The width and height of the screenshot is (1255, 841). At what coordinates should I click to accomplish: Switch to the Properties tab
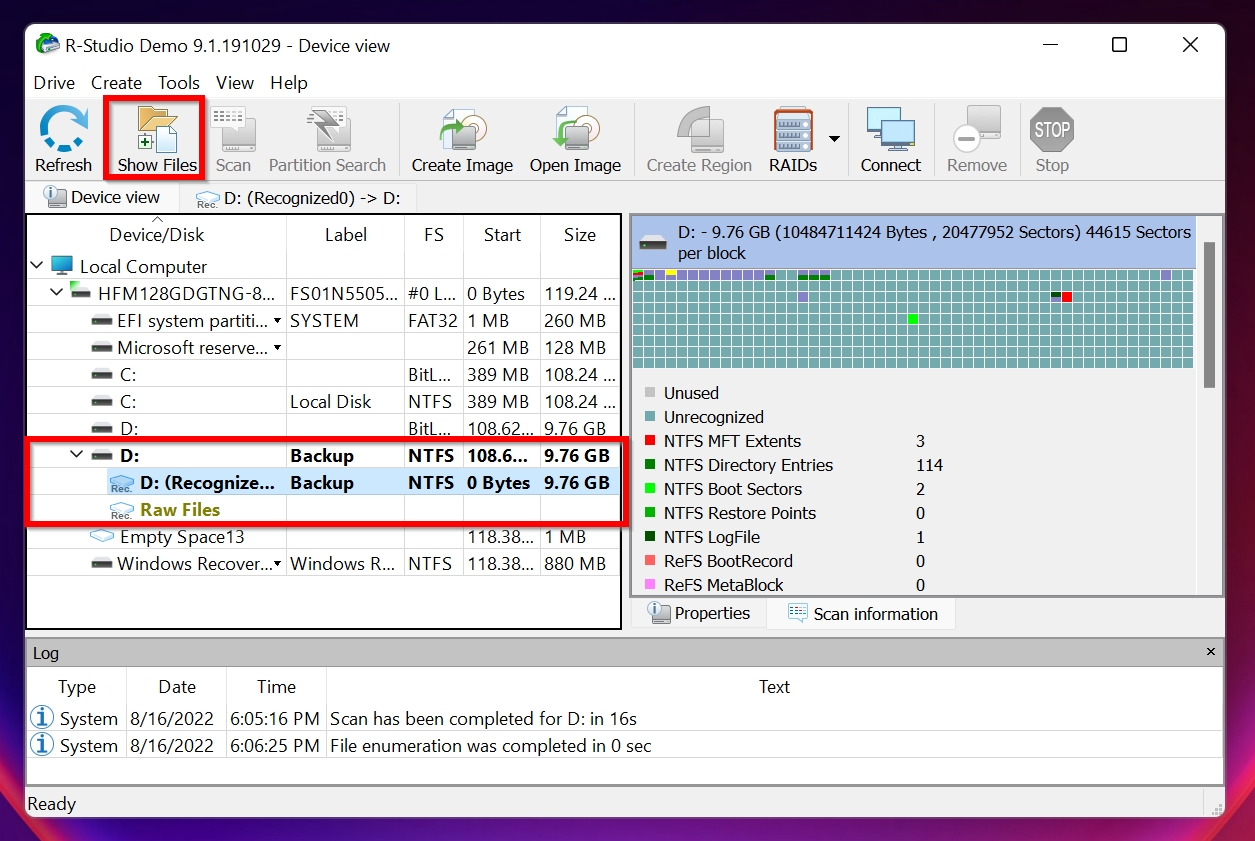699,613
